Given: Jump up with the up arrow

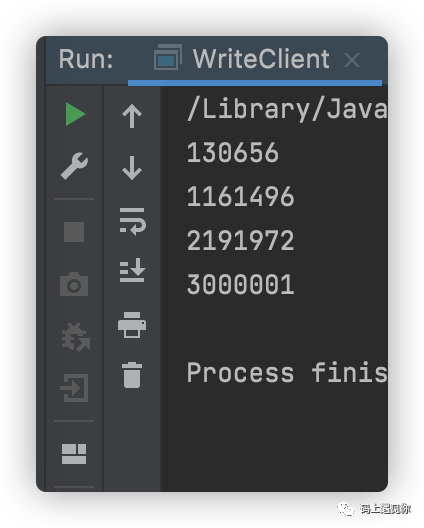Looking at the screenshot, I should [x=132, y=116].
